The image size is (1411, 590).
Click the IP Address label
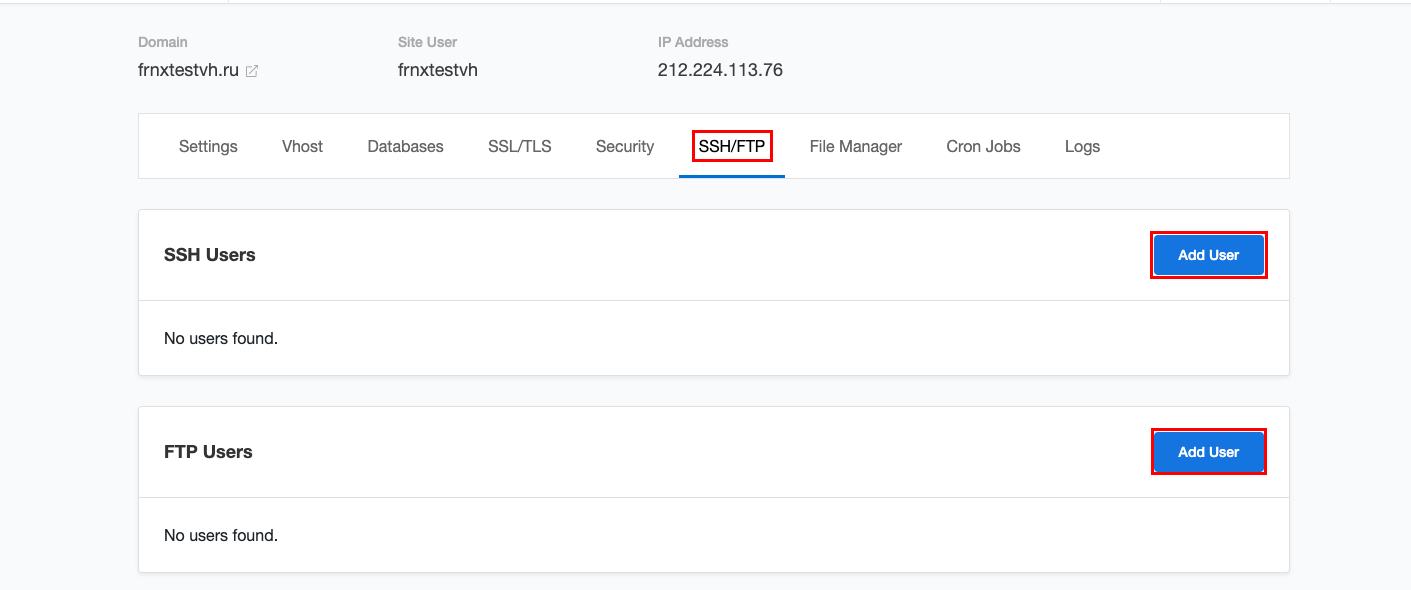[693, 42]
